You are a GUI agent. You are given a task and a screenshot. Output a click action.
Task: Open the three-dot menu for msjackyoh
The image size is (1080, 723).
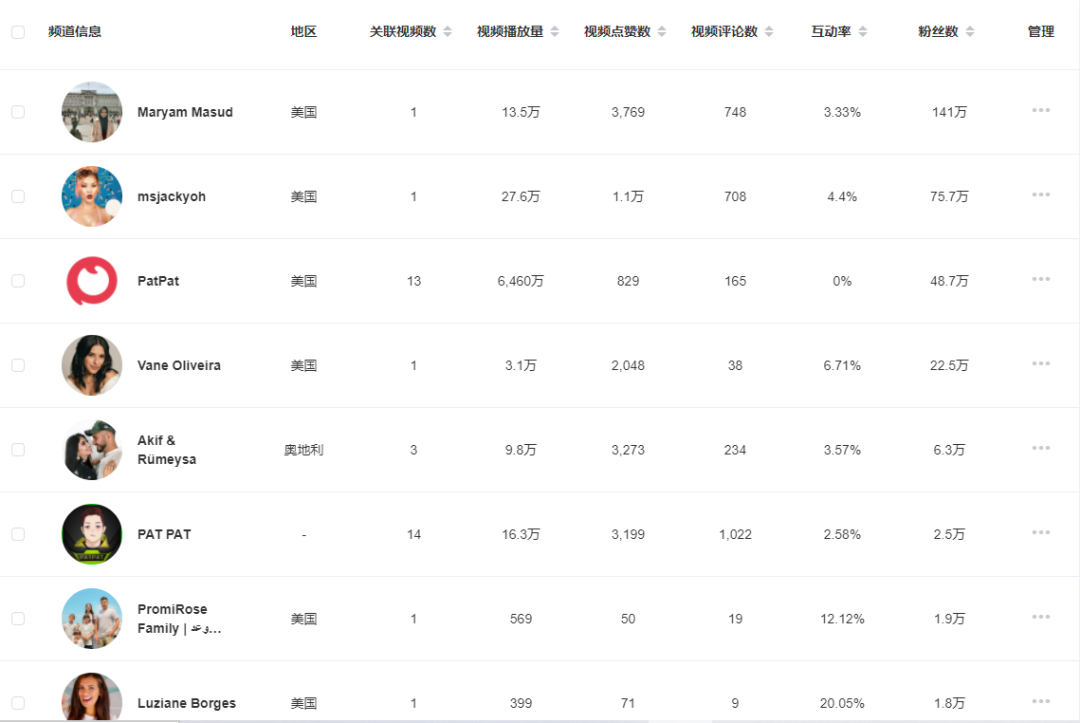coord(1041,195)
